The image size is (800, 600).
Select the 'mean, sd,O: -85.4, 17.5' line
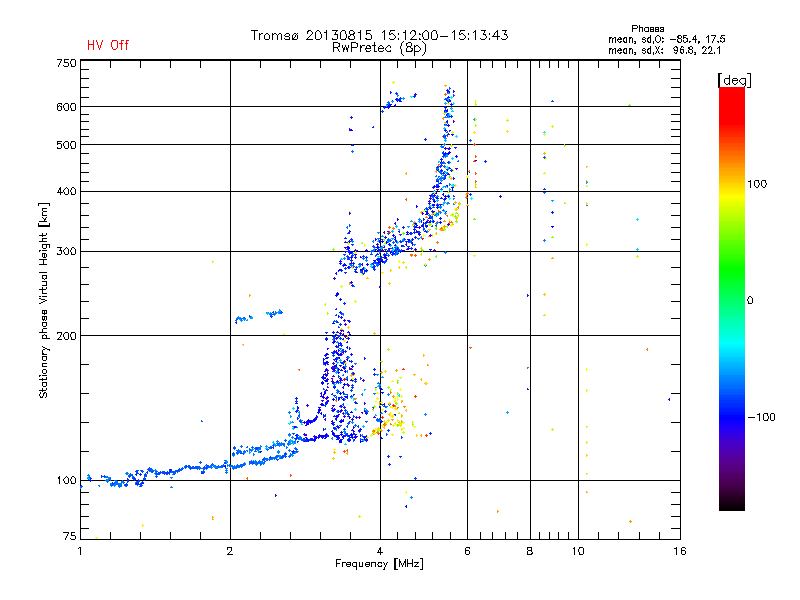[666, 39]
